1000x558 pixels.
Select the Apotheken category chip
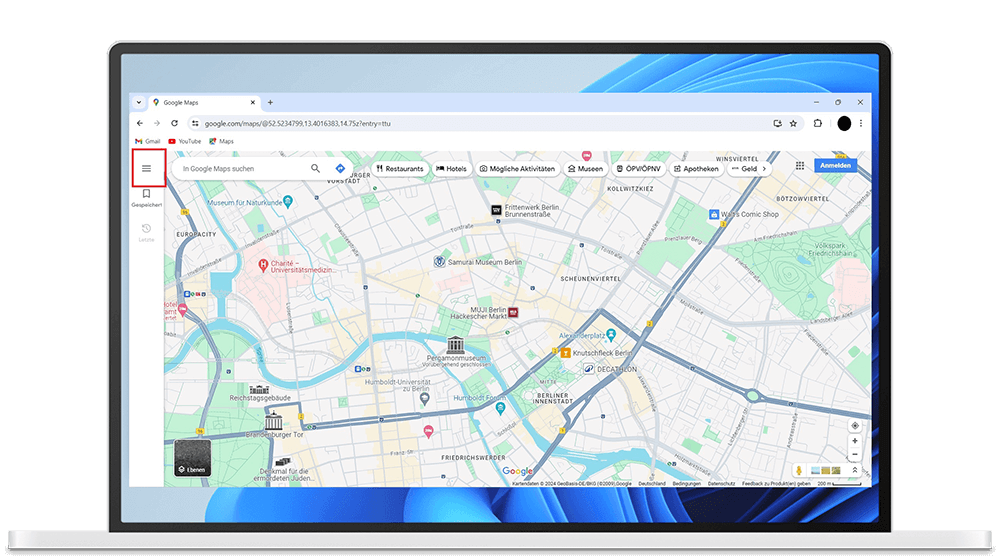click(696, 168)
